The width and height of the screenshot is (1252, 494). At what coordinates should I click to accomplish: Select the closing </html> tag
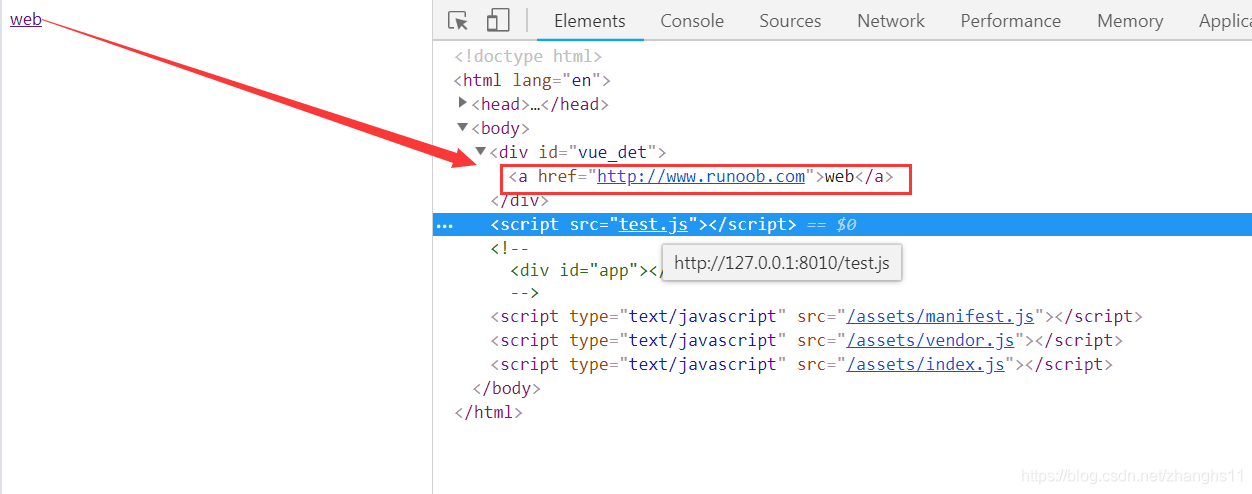pos(488,412)
